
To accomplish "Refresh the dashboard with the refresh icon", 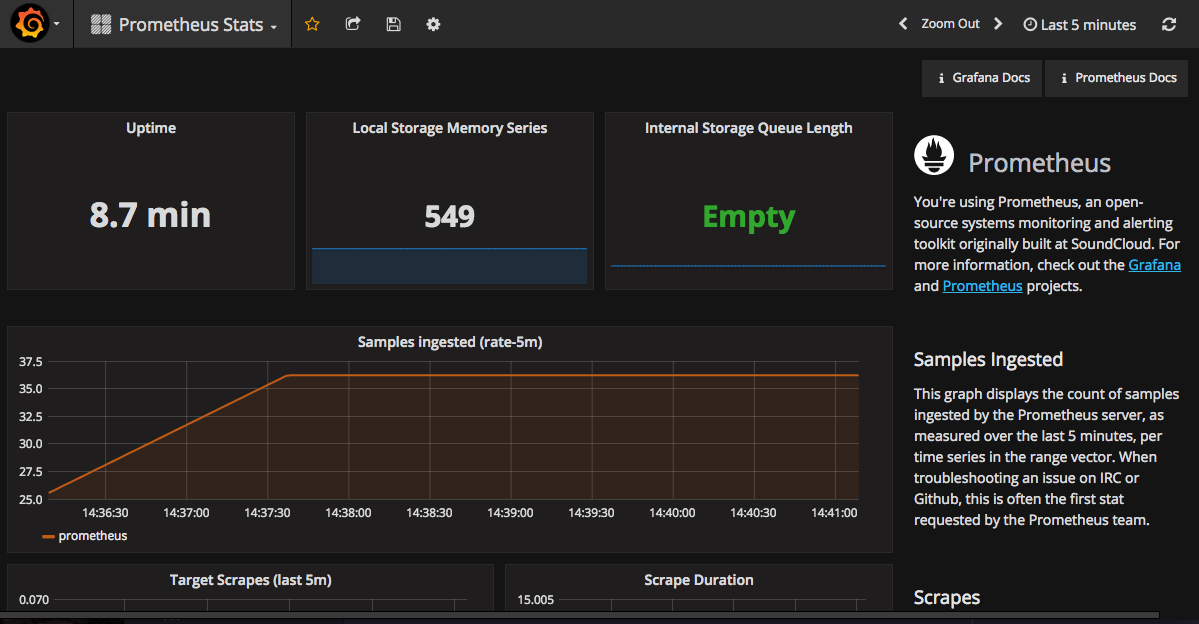I will pos(1168,23).
